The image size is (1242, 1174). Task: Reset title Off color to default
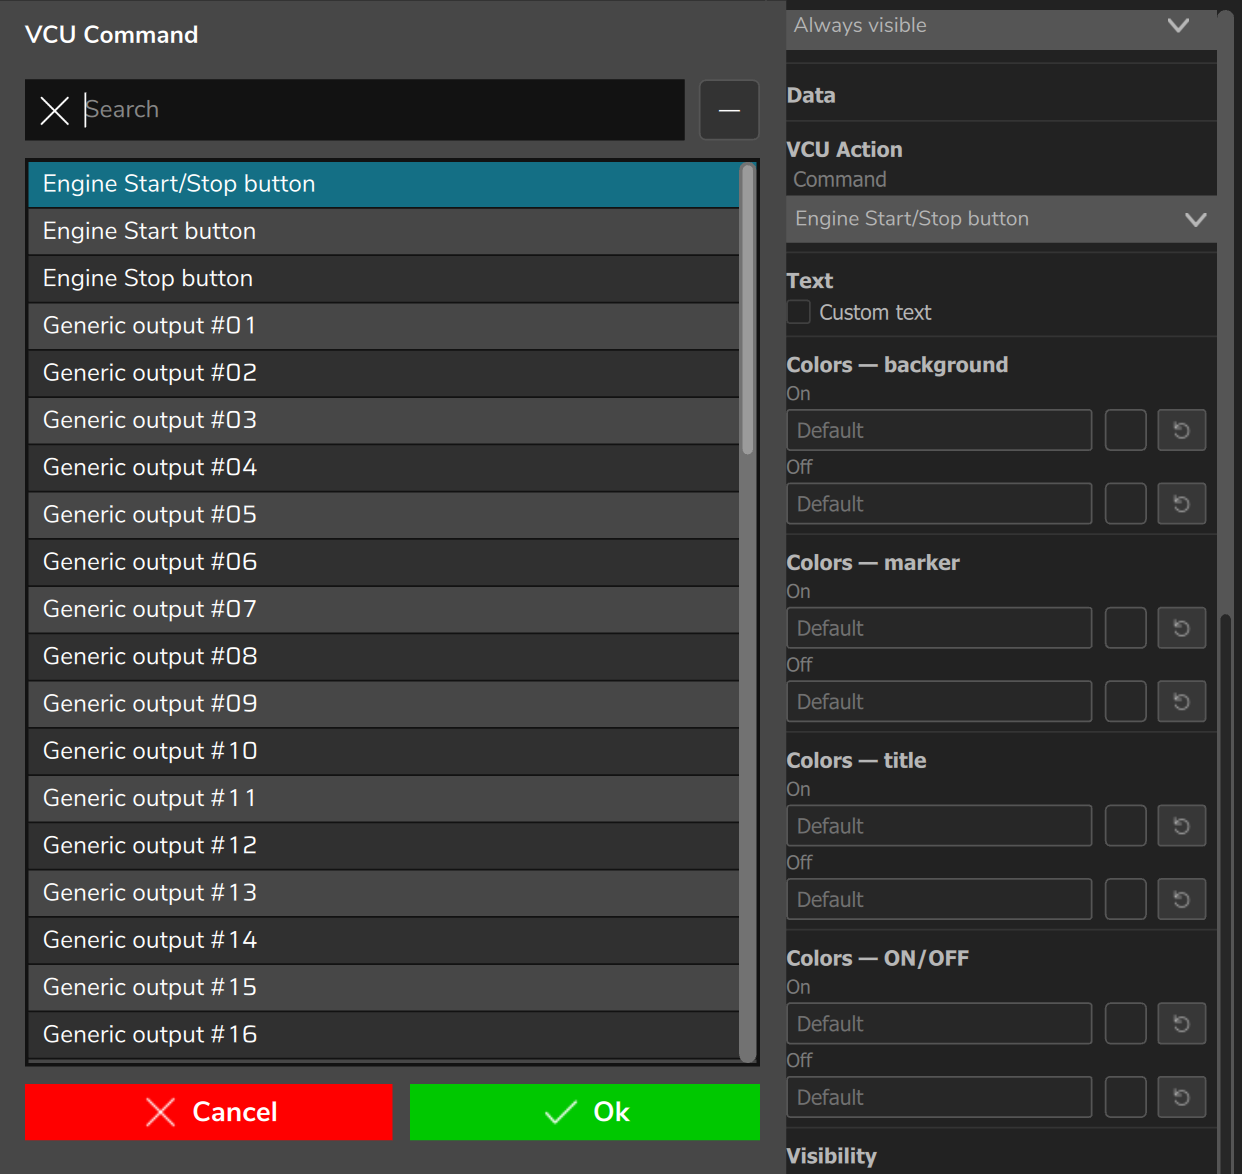[x=1181, y=900]
